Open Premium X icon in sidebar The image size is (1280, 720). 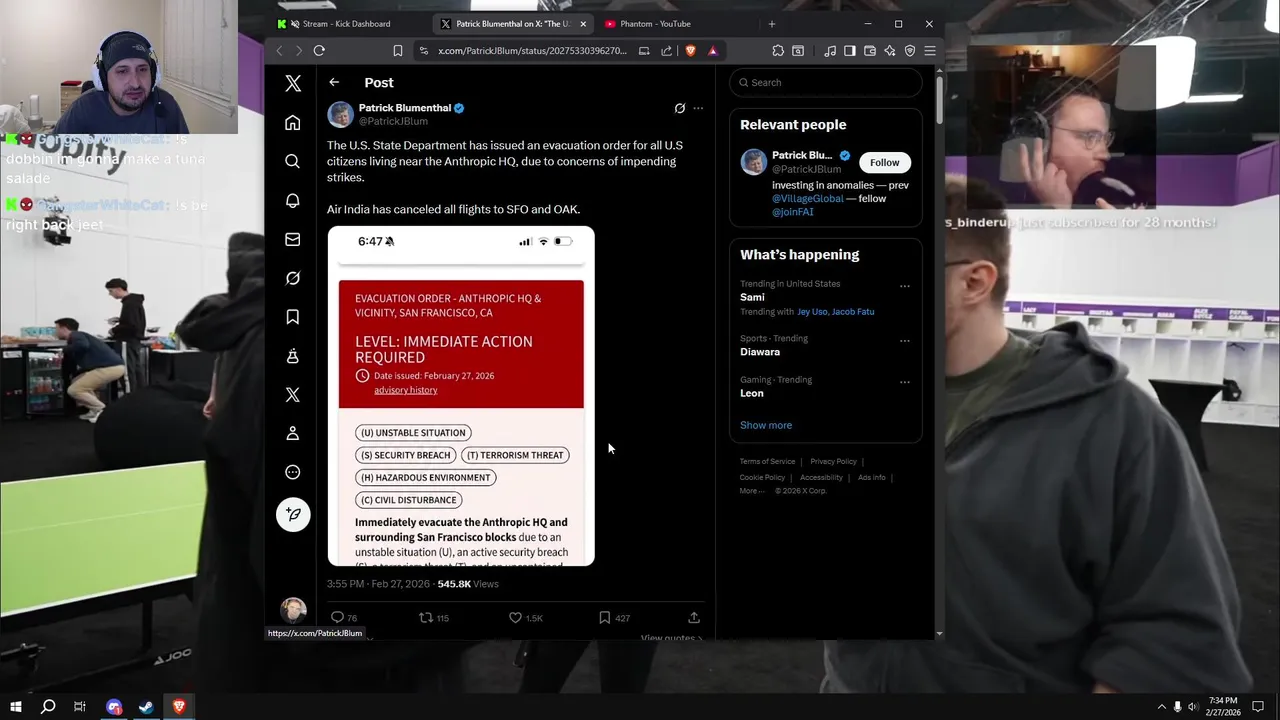292,395
